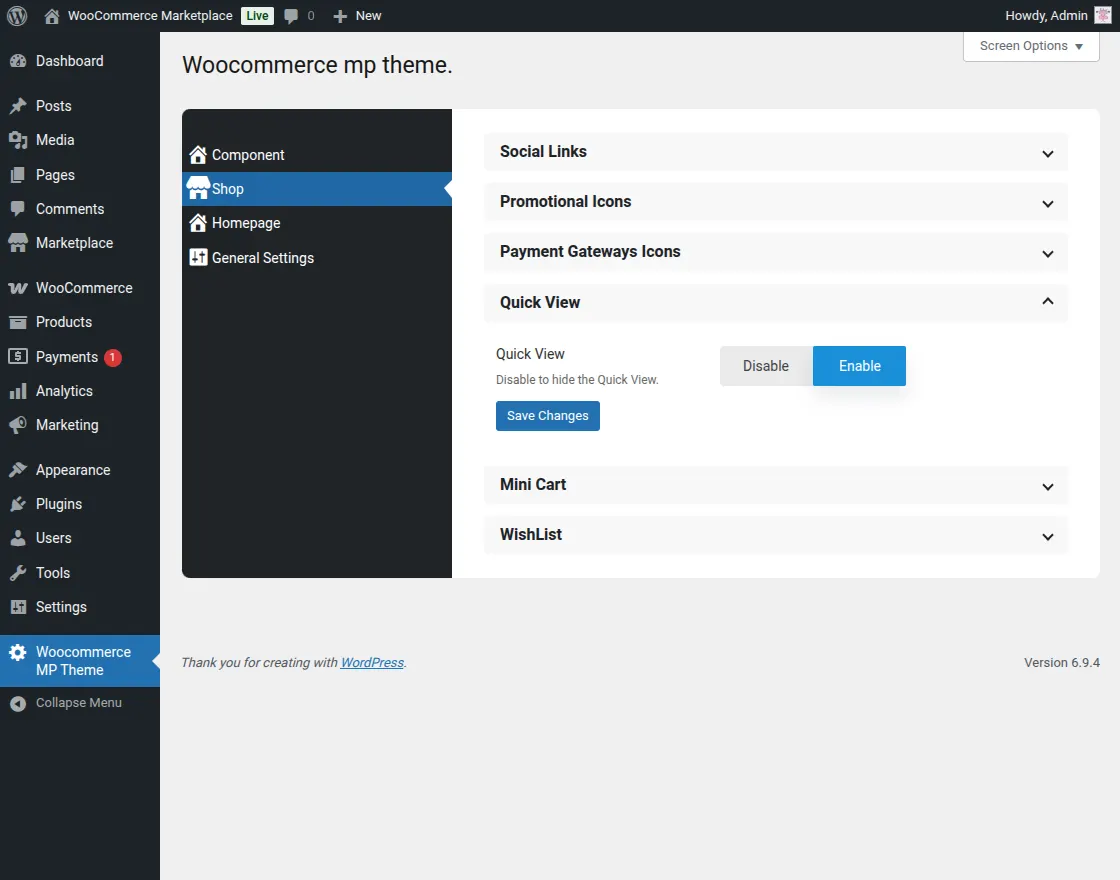Viewport: 1120px width, 880px height.
Task: Click the site home icon in admin bar
Action: click(x=51, y=16)
